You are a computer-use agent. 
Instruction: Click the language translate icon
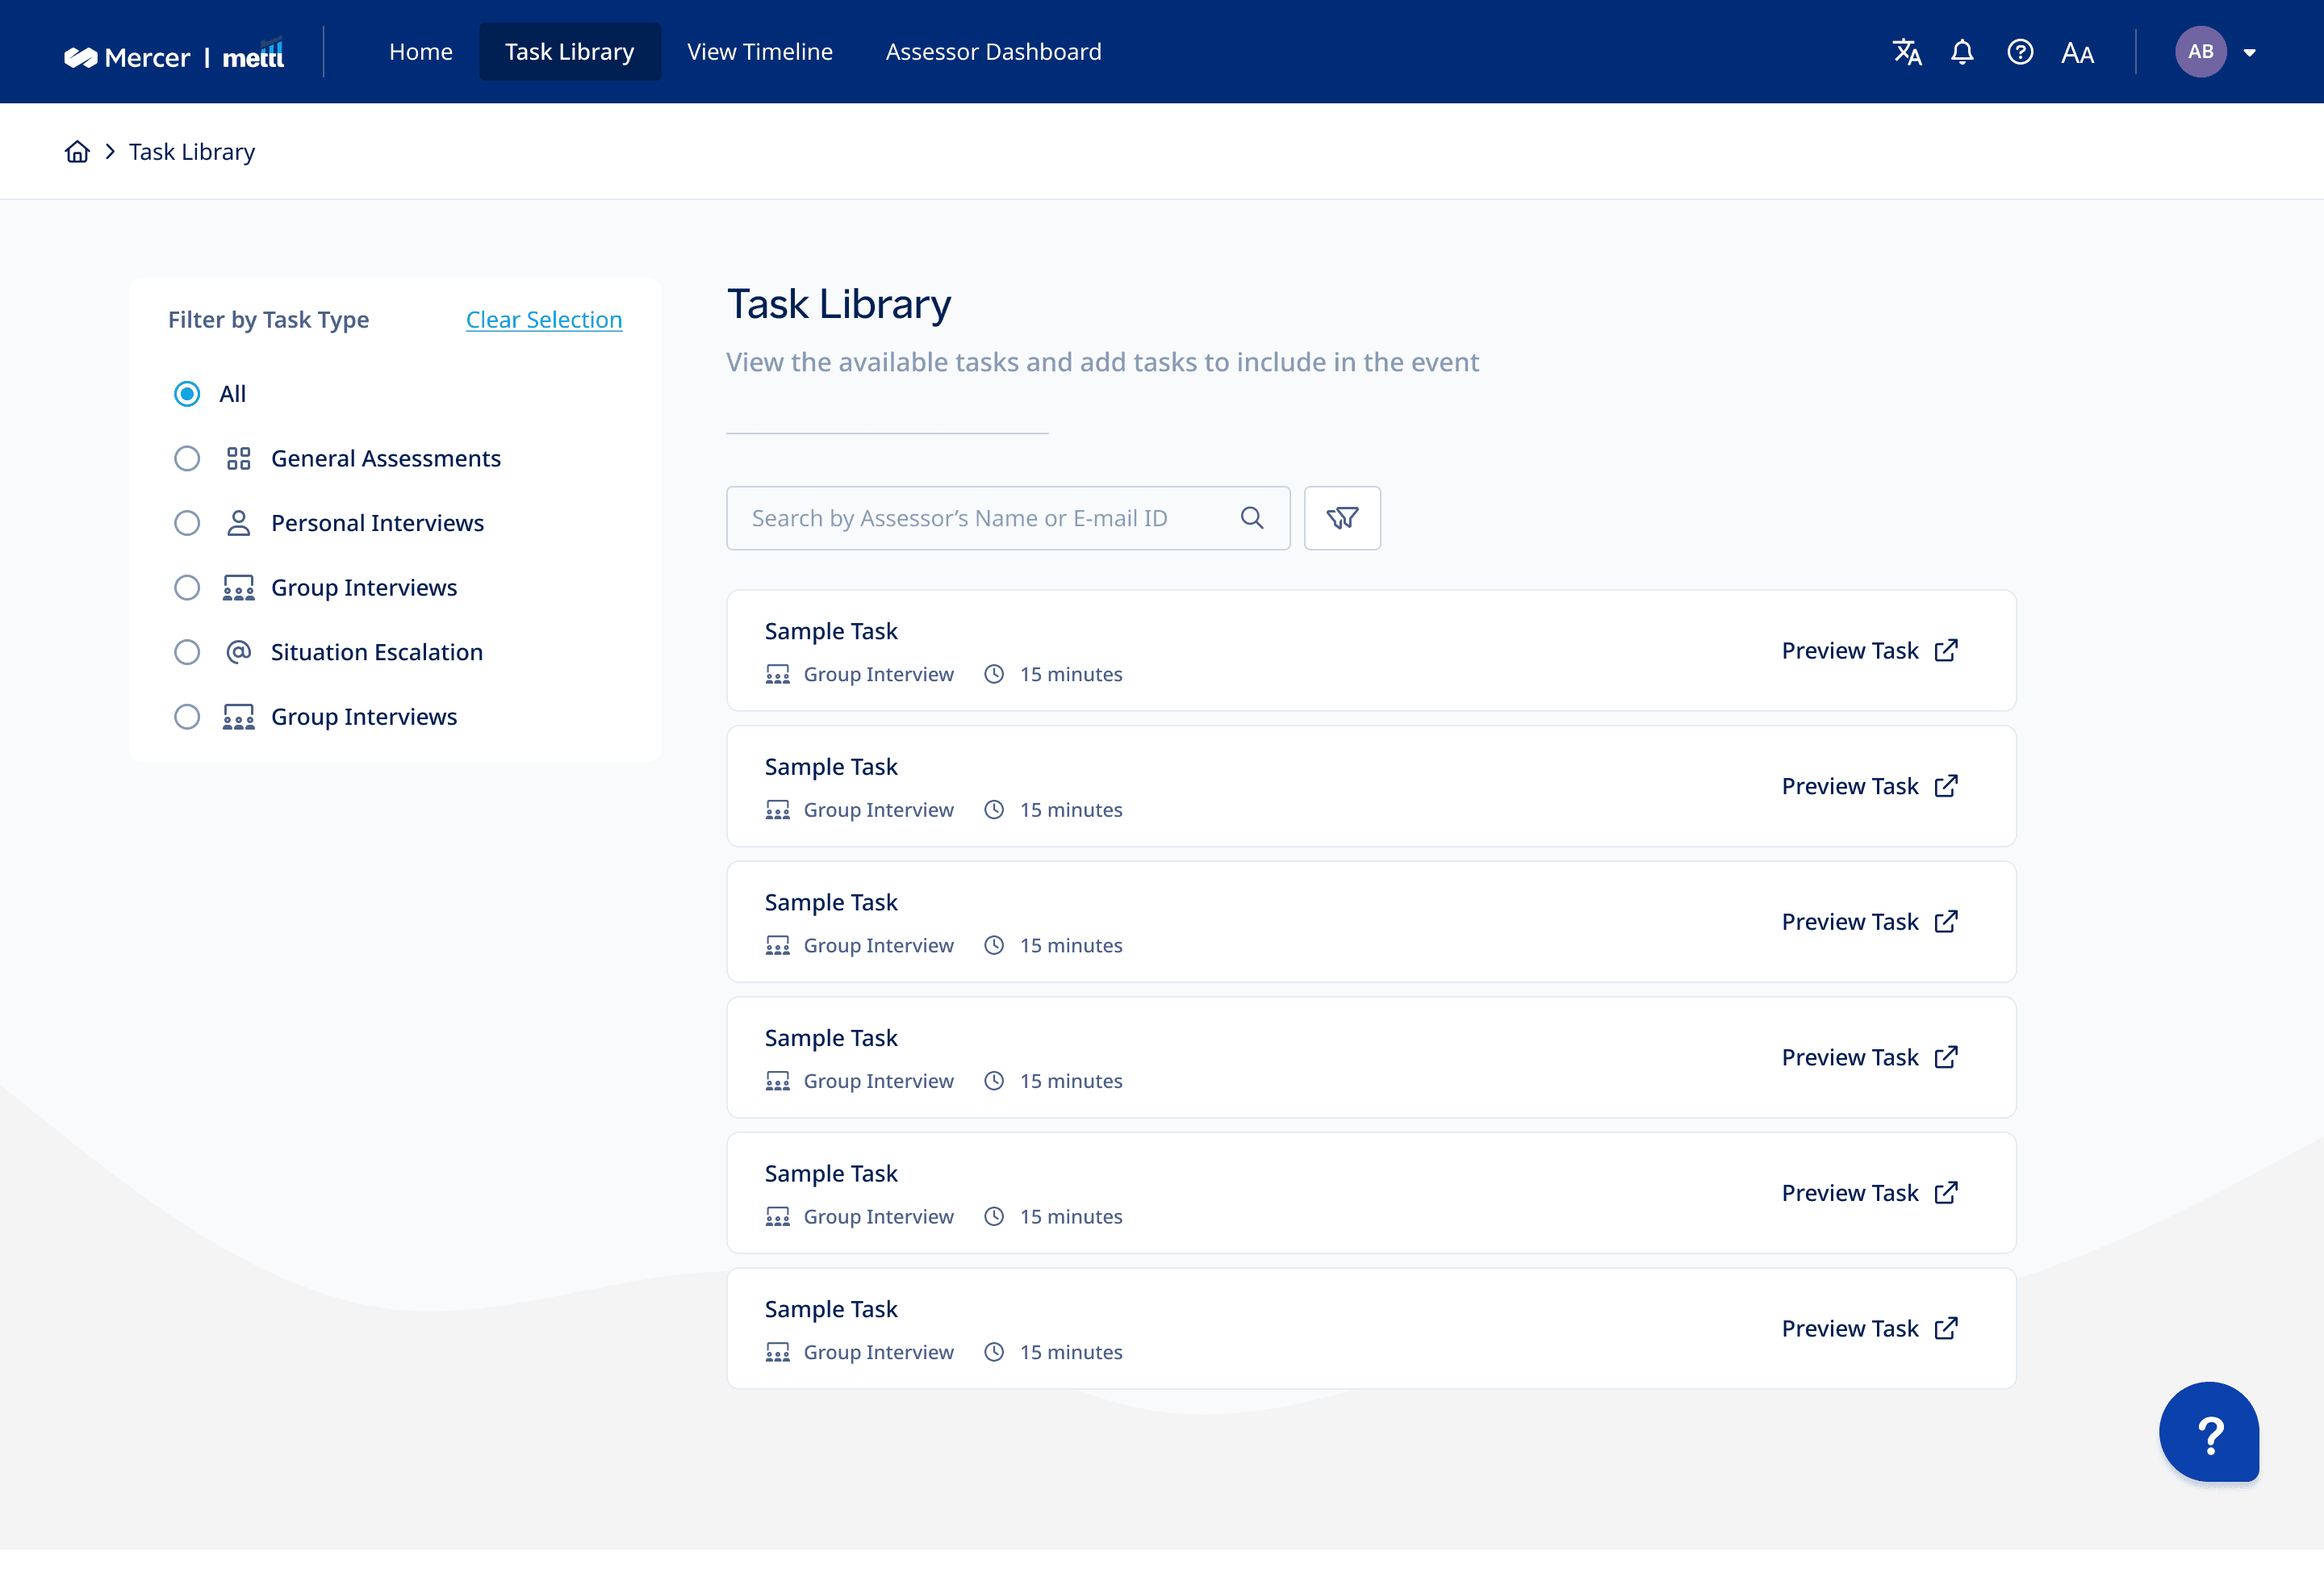point(1906,52)
